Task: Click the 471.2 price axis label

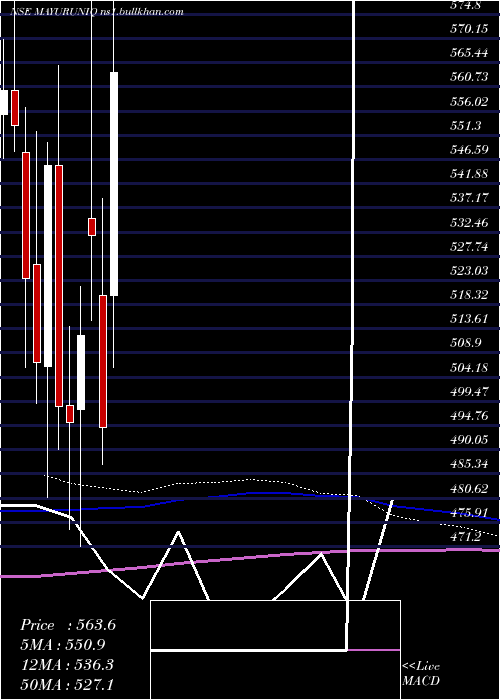Action: coord(466,537)
